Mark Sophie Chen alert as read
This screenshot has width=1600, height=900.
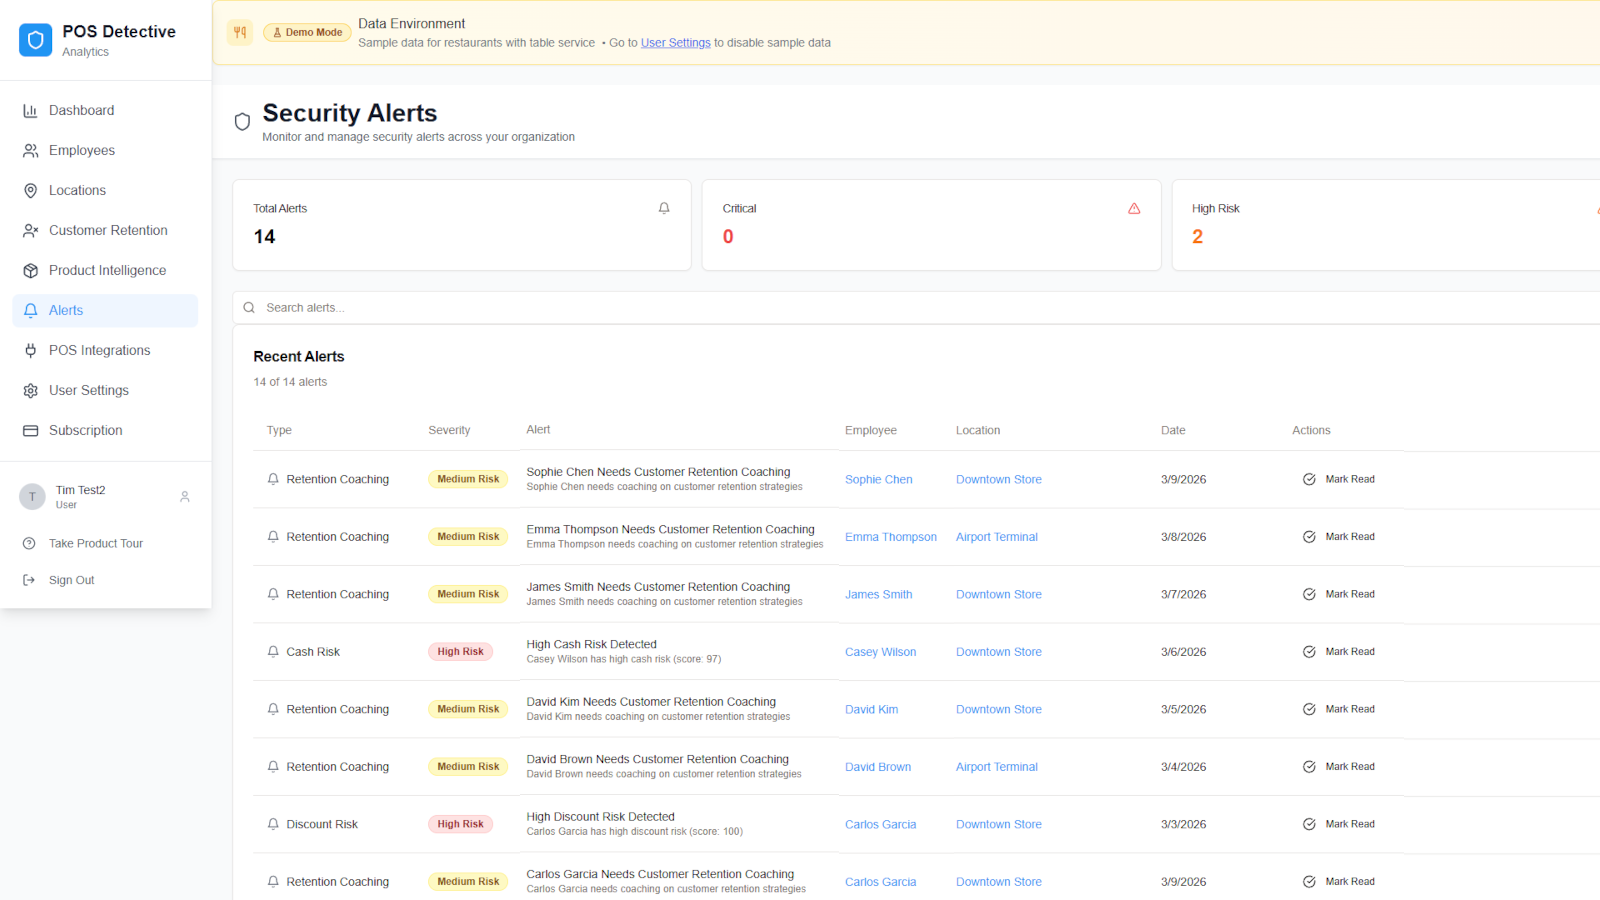[1339, 479]
